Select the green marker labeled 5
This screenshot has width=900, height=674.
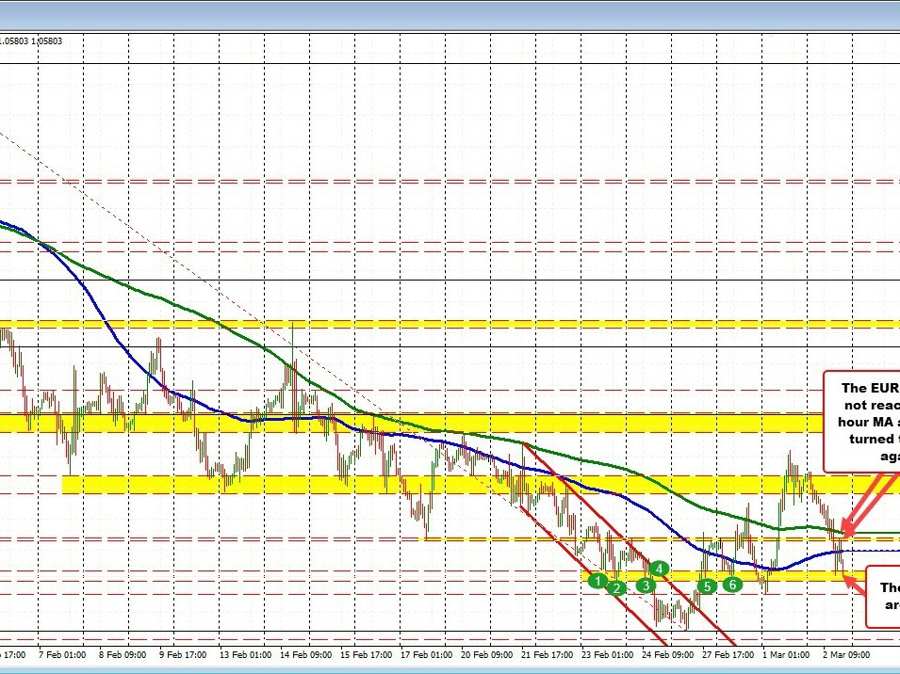706,586
